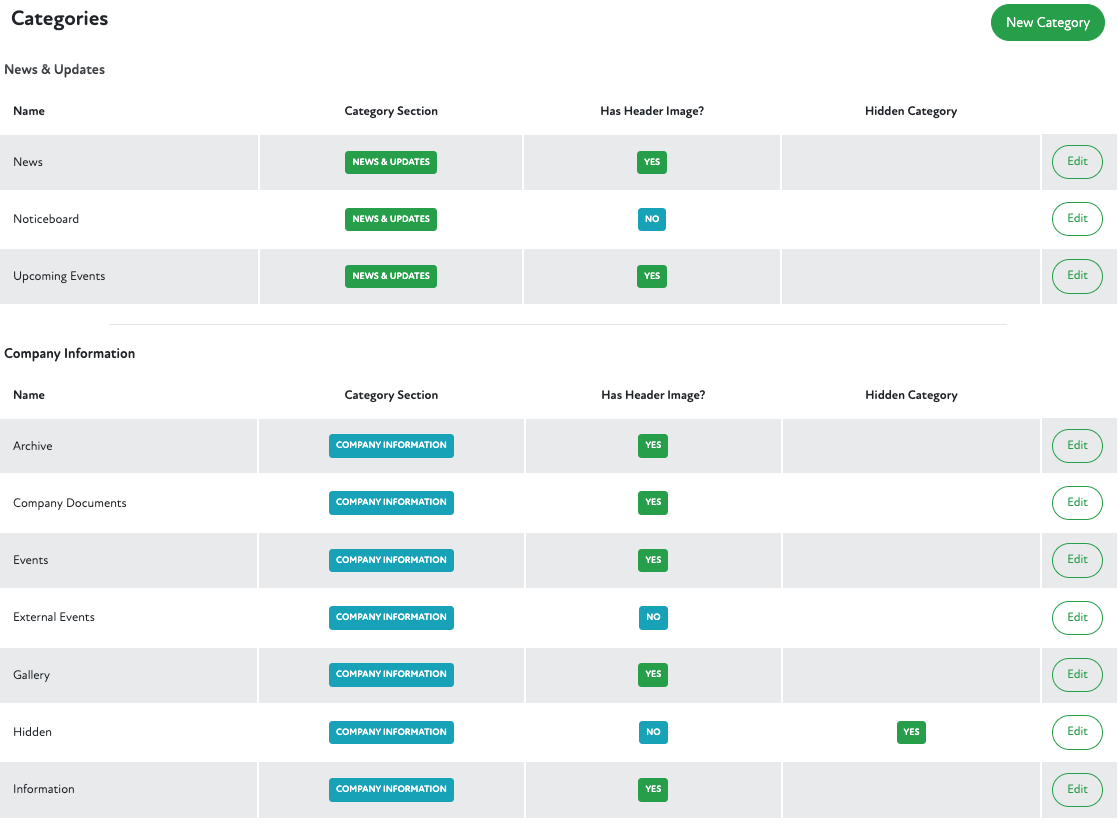
Task: Edit the External Events category
Action: [x=1077, y=618]
